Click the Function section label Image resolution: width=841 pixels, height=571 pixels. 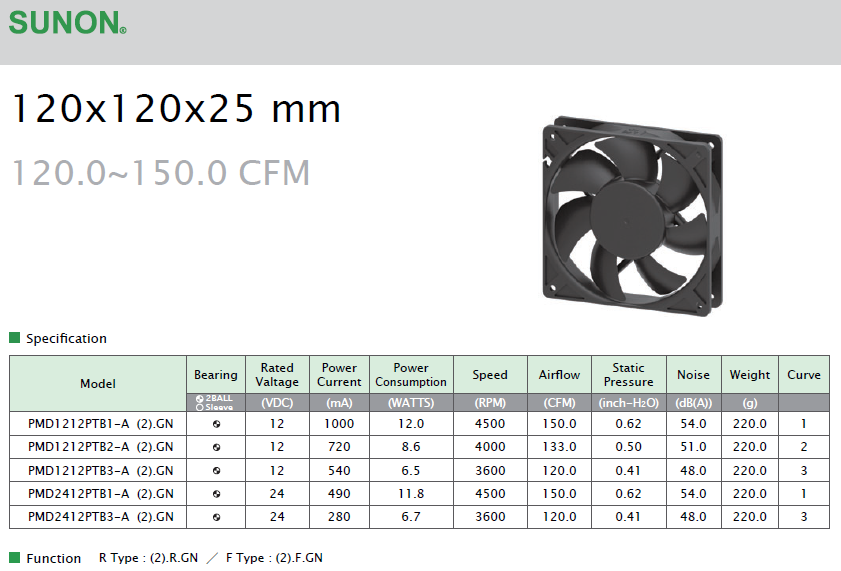(x=54, y=558)
